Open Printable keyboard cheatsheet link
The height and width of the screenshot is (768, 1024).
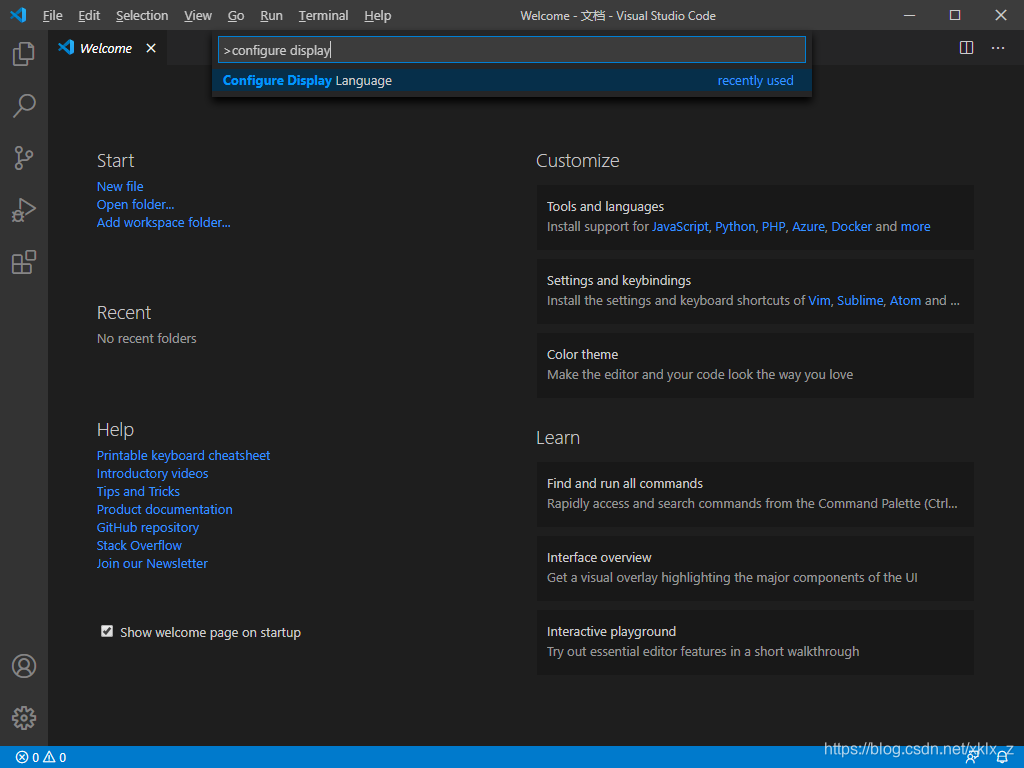[x=184, y=455]
